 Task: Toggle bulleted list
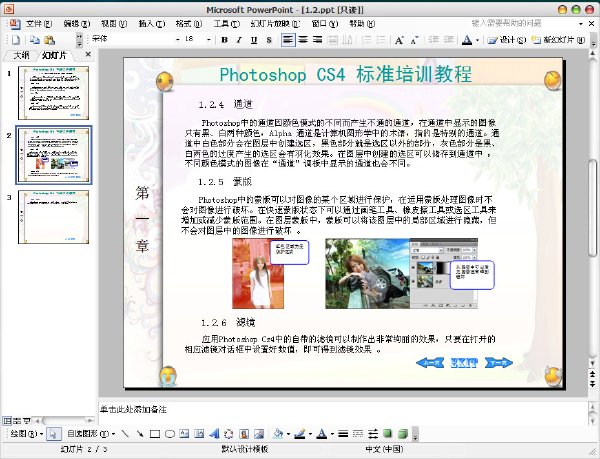pos(380,40)
